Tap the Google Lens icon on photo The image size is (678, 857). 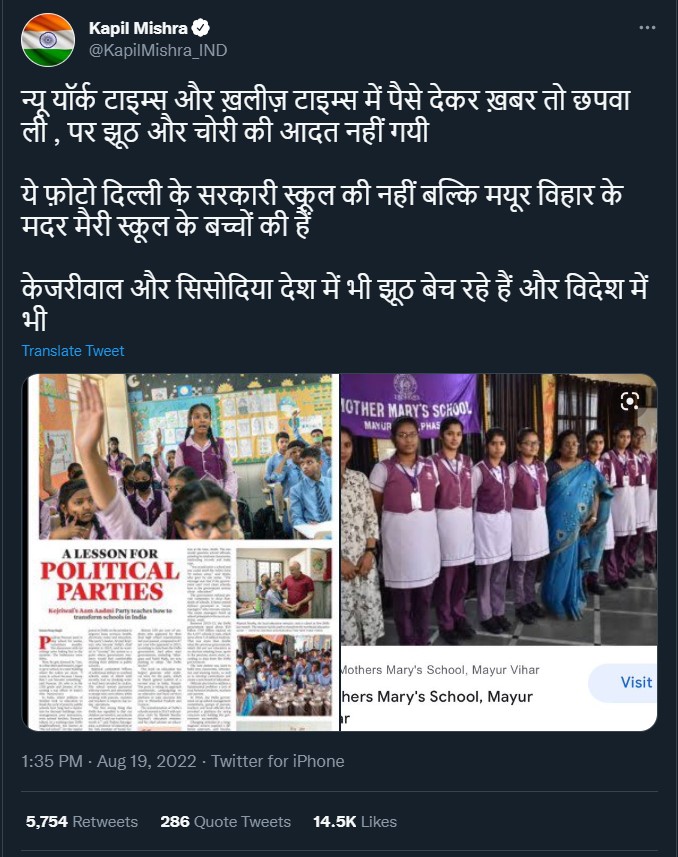click(630, 401)
